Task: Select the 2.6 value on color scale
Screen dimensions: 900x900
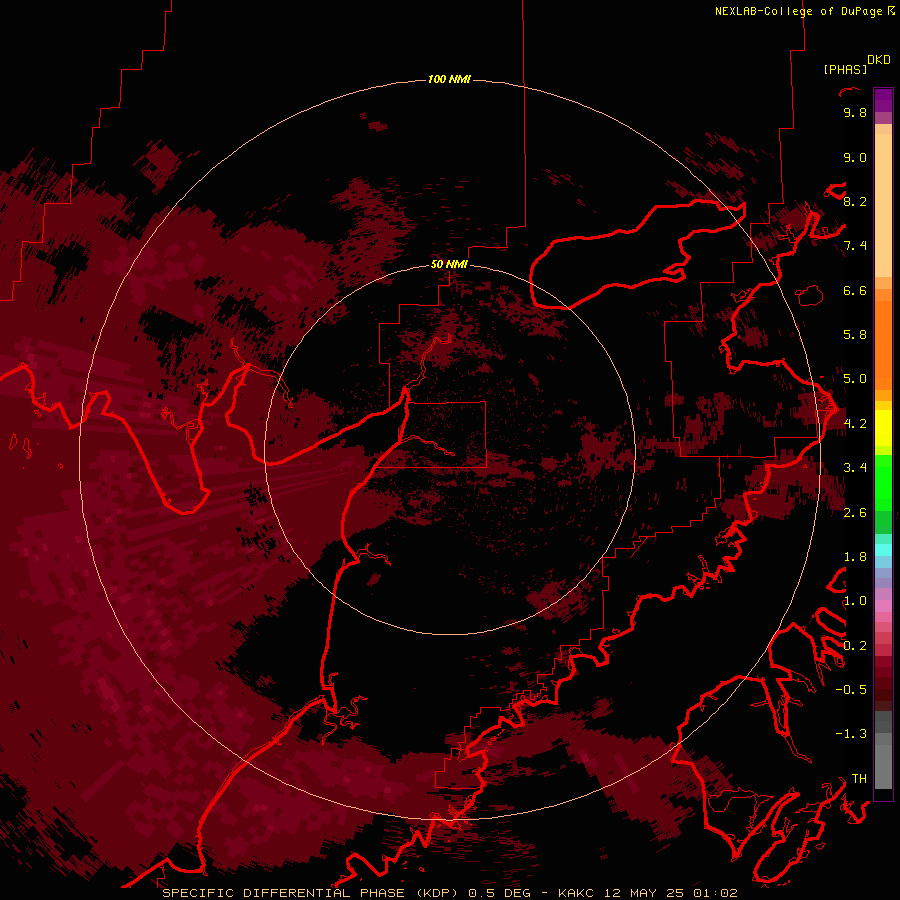Action: 855,513
